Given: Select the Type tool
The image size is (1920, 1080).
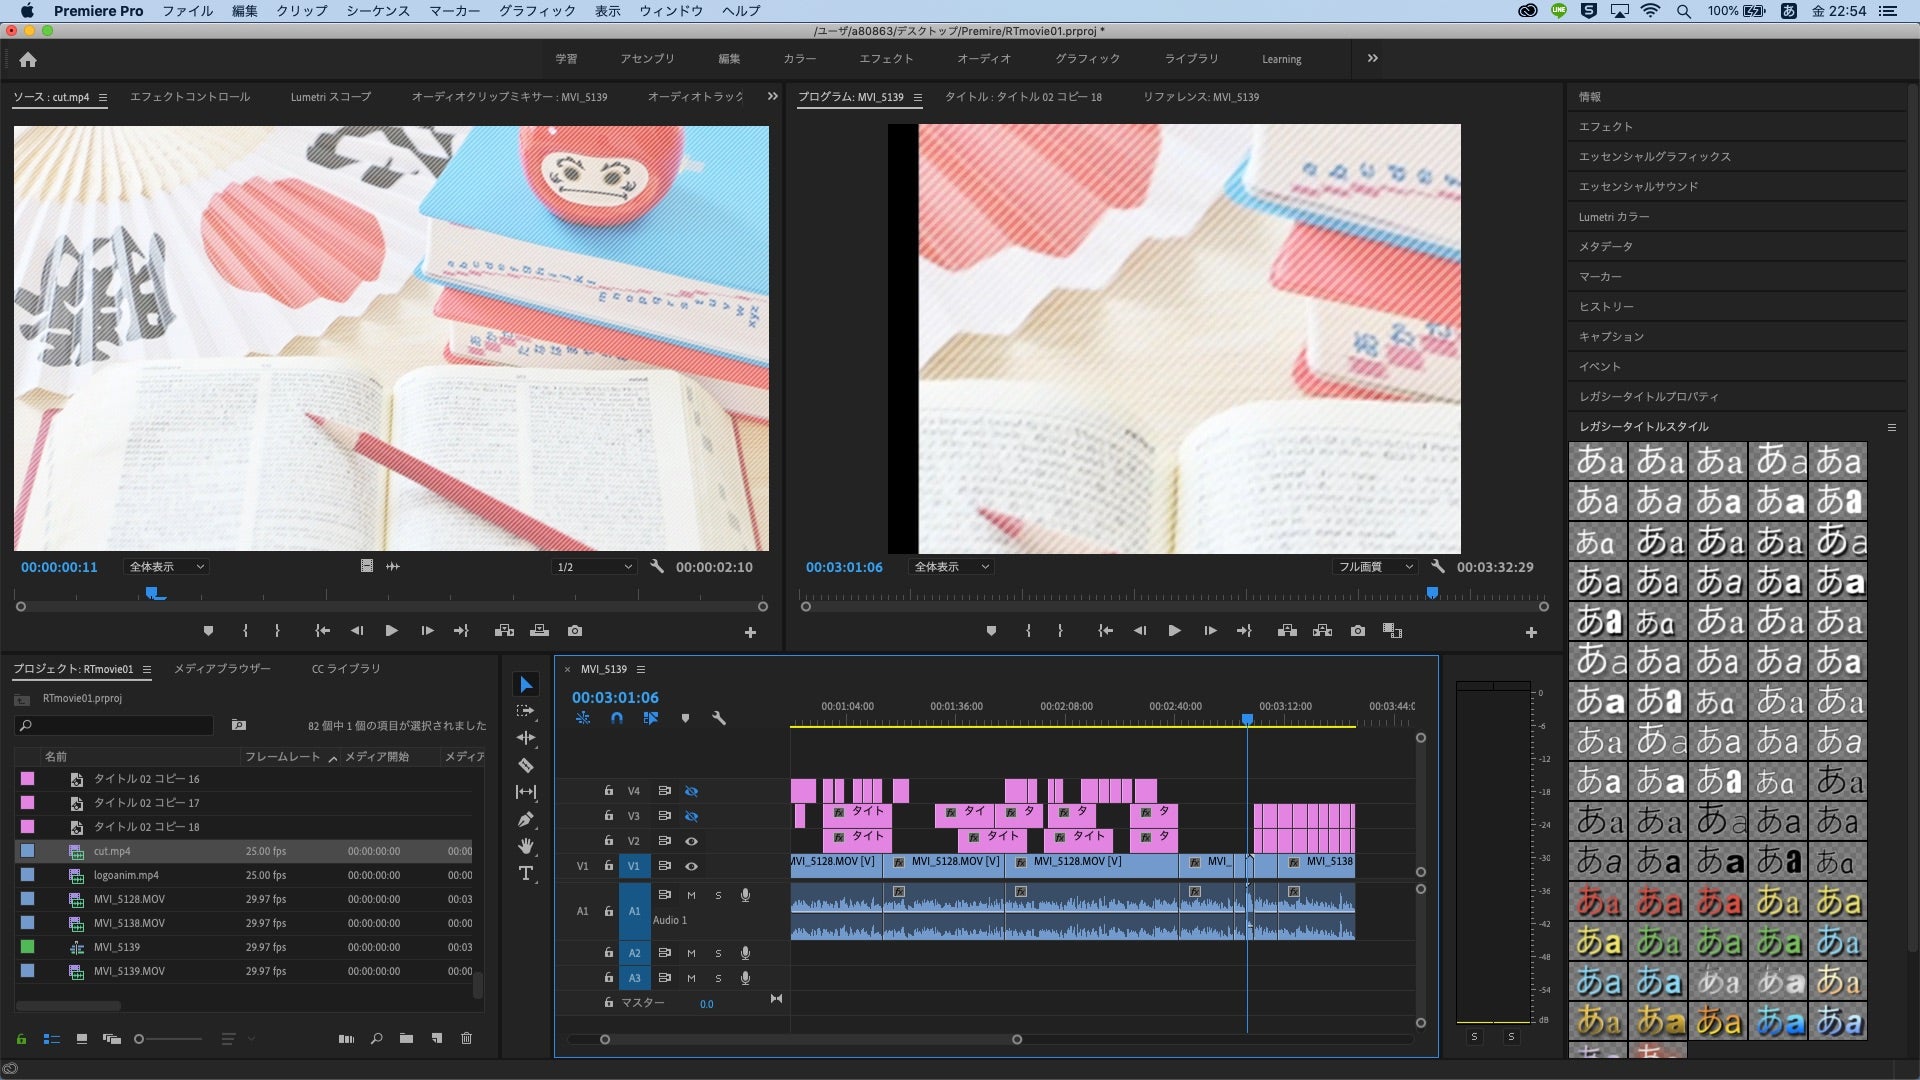Looking at the screenshot, I should pyautogui.click(x=526, y=873).
